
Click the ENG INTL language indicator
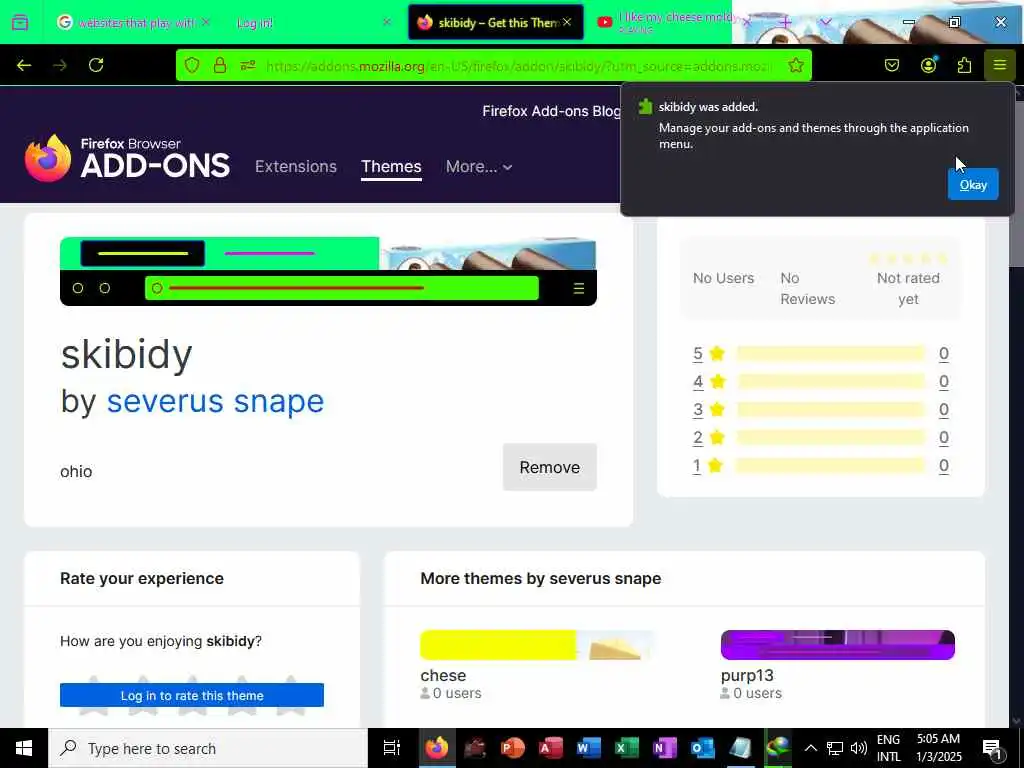coord(888,748)
